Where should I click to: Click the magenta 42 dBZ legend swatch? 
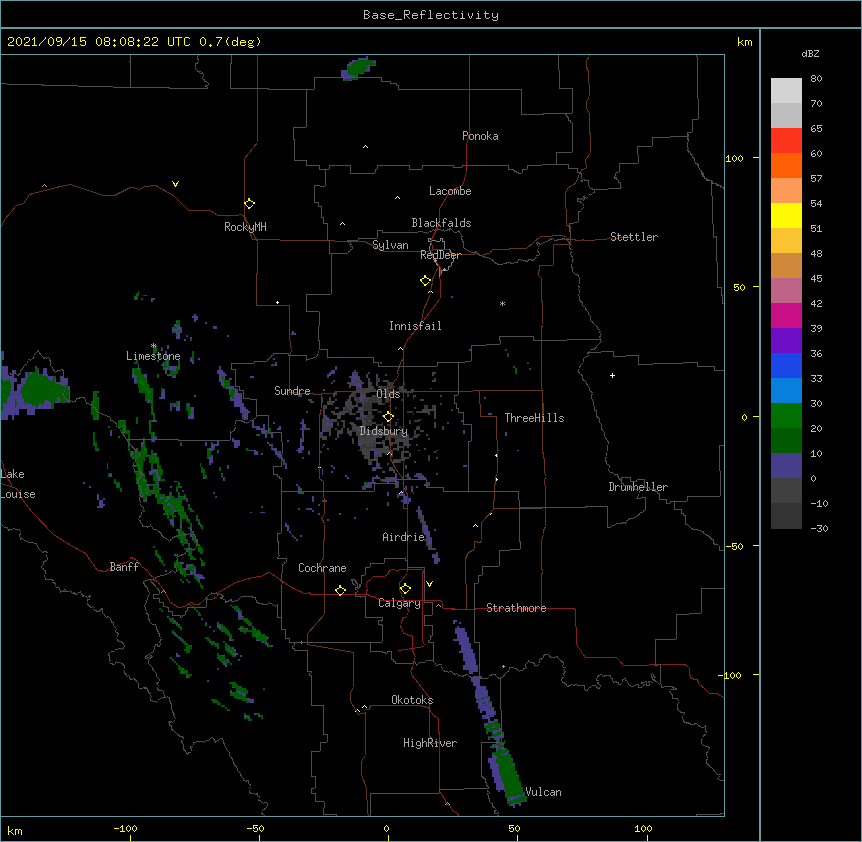(786, 315)
